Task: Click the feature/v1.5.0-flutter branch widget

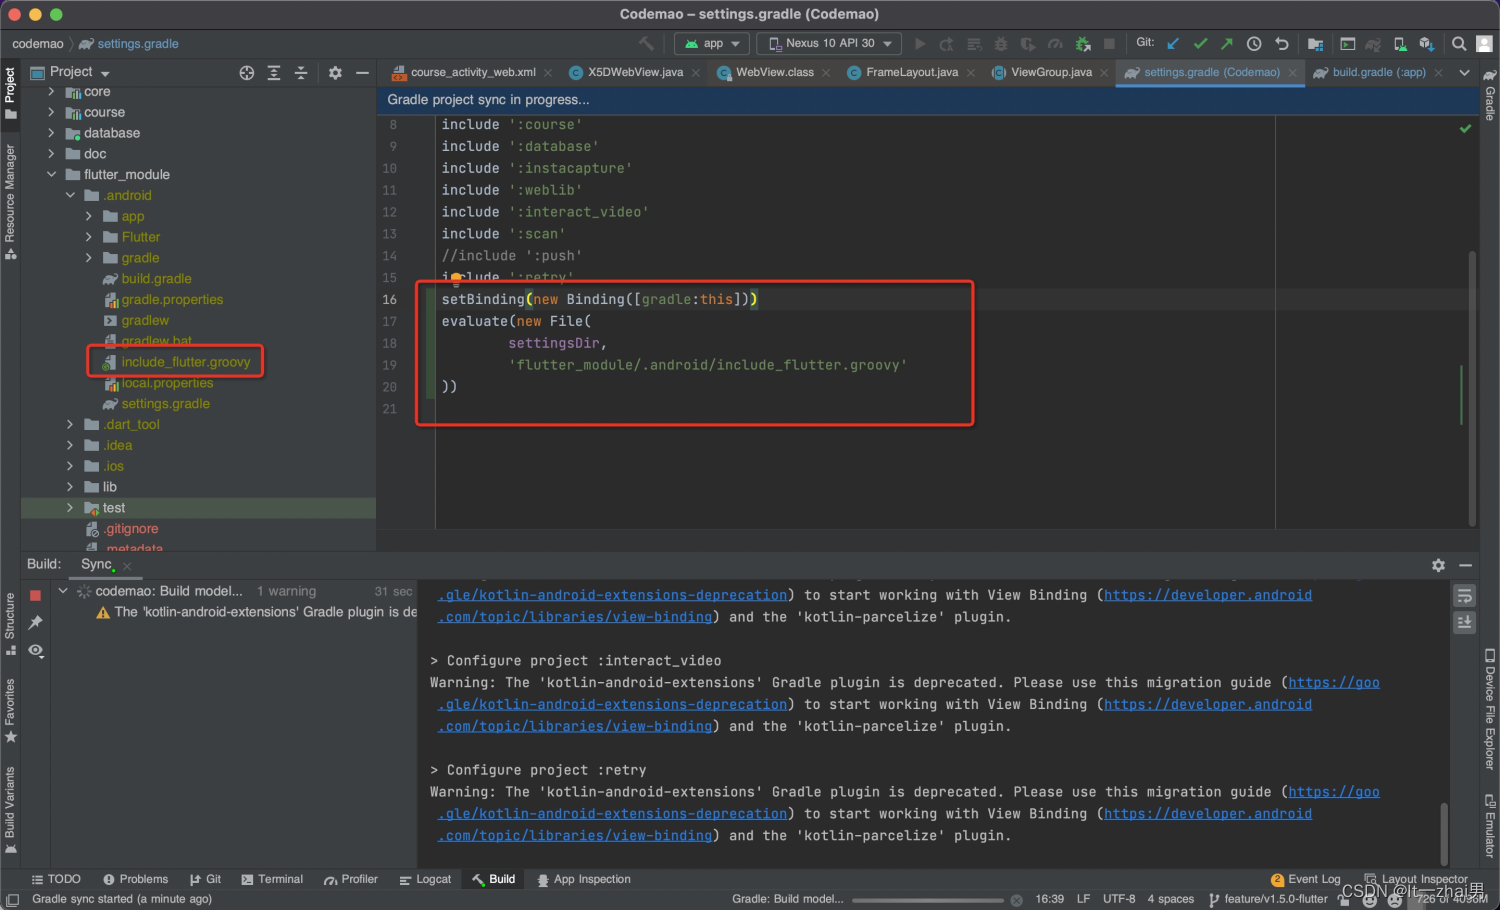Action: pos(1269,899)
